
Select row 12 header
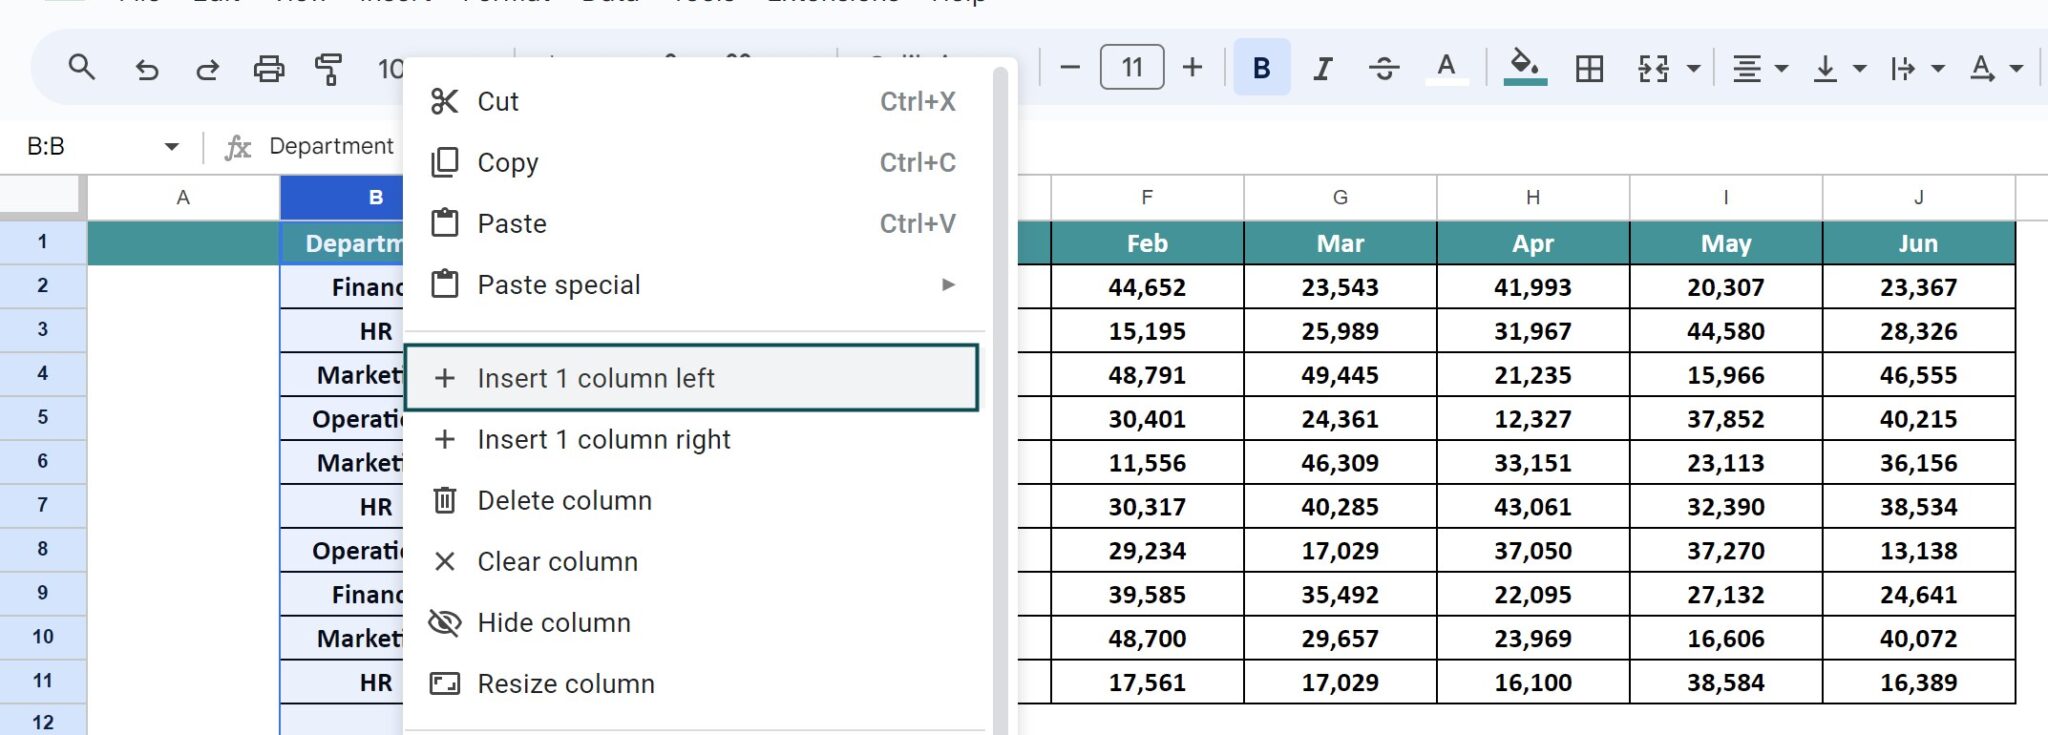pos(43,721)
